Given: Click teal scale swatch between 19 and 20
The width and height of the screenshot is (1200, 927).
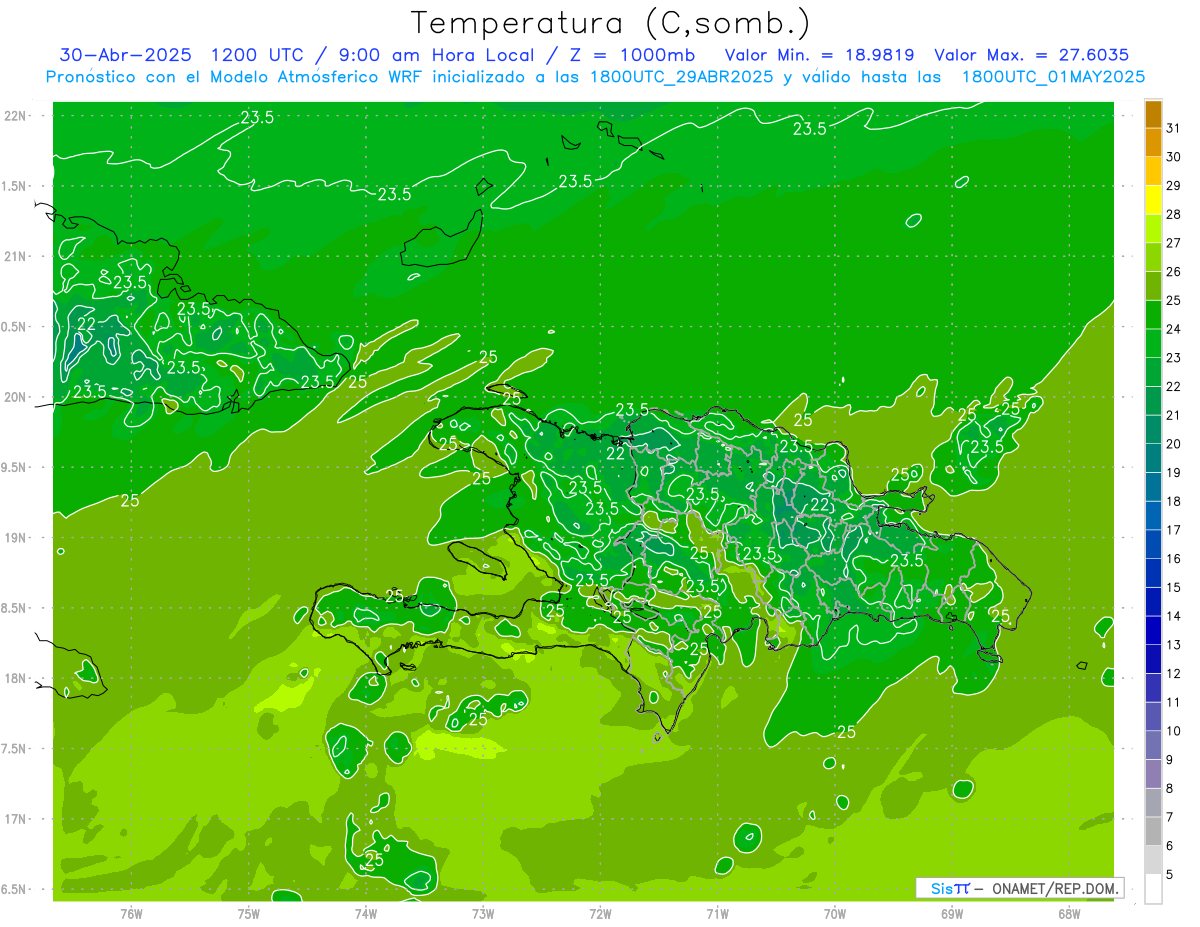Looking at the screenshot, I should point(1153,458).
